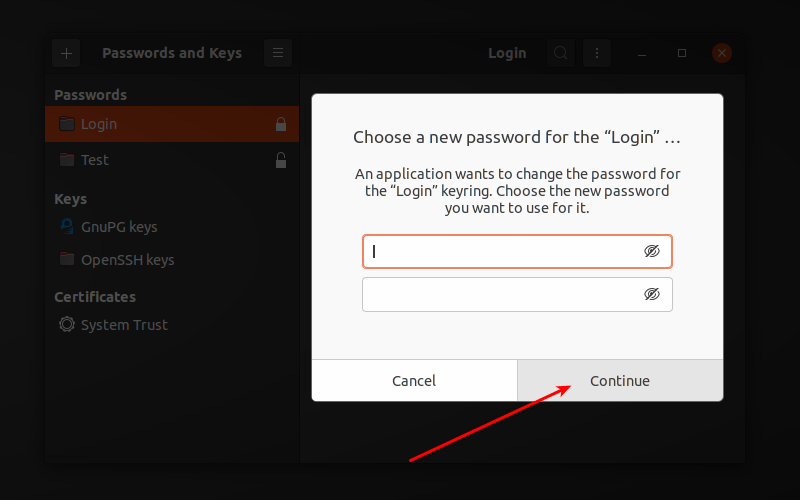Image resolution: width=800 pixels, height=500 pixels.
Task: Click the lock icon beside Login keyring
Action: pyautogui.click(x=281, y=125)
